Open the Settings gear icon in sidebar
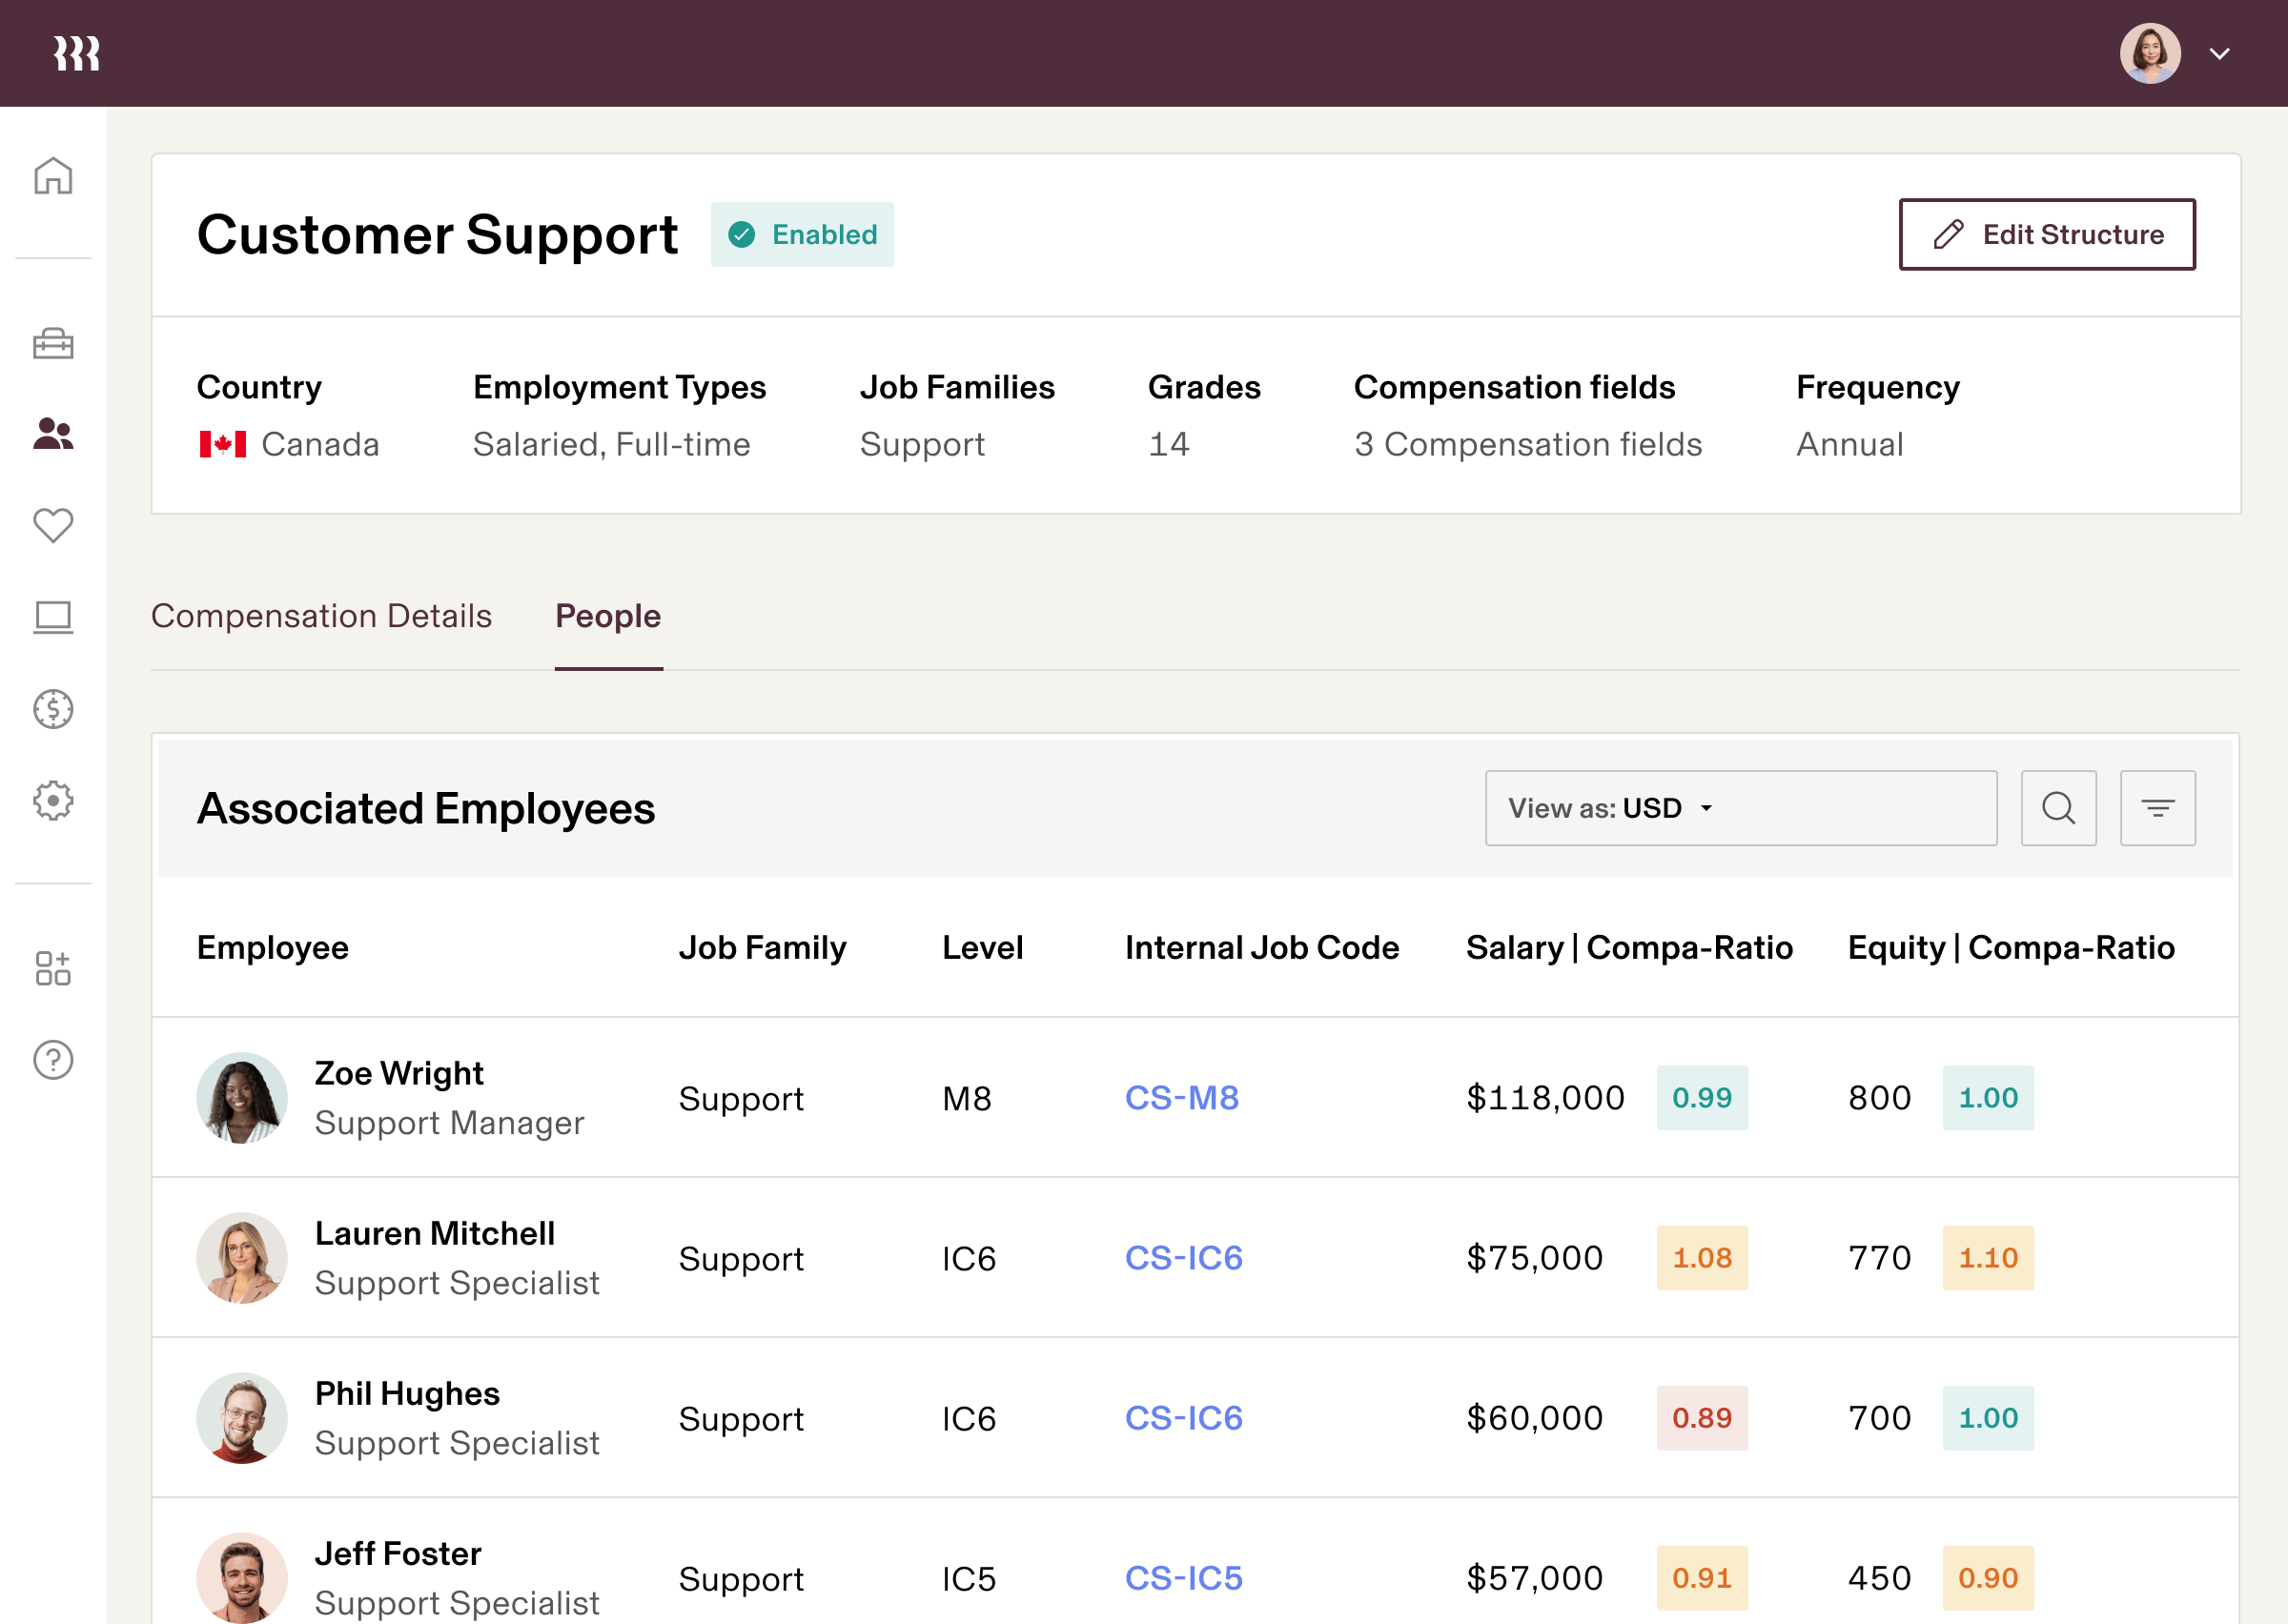The image size is (2288, 1624). click(52, 800)
